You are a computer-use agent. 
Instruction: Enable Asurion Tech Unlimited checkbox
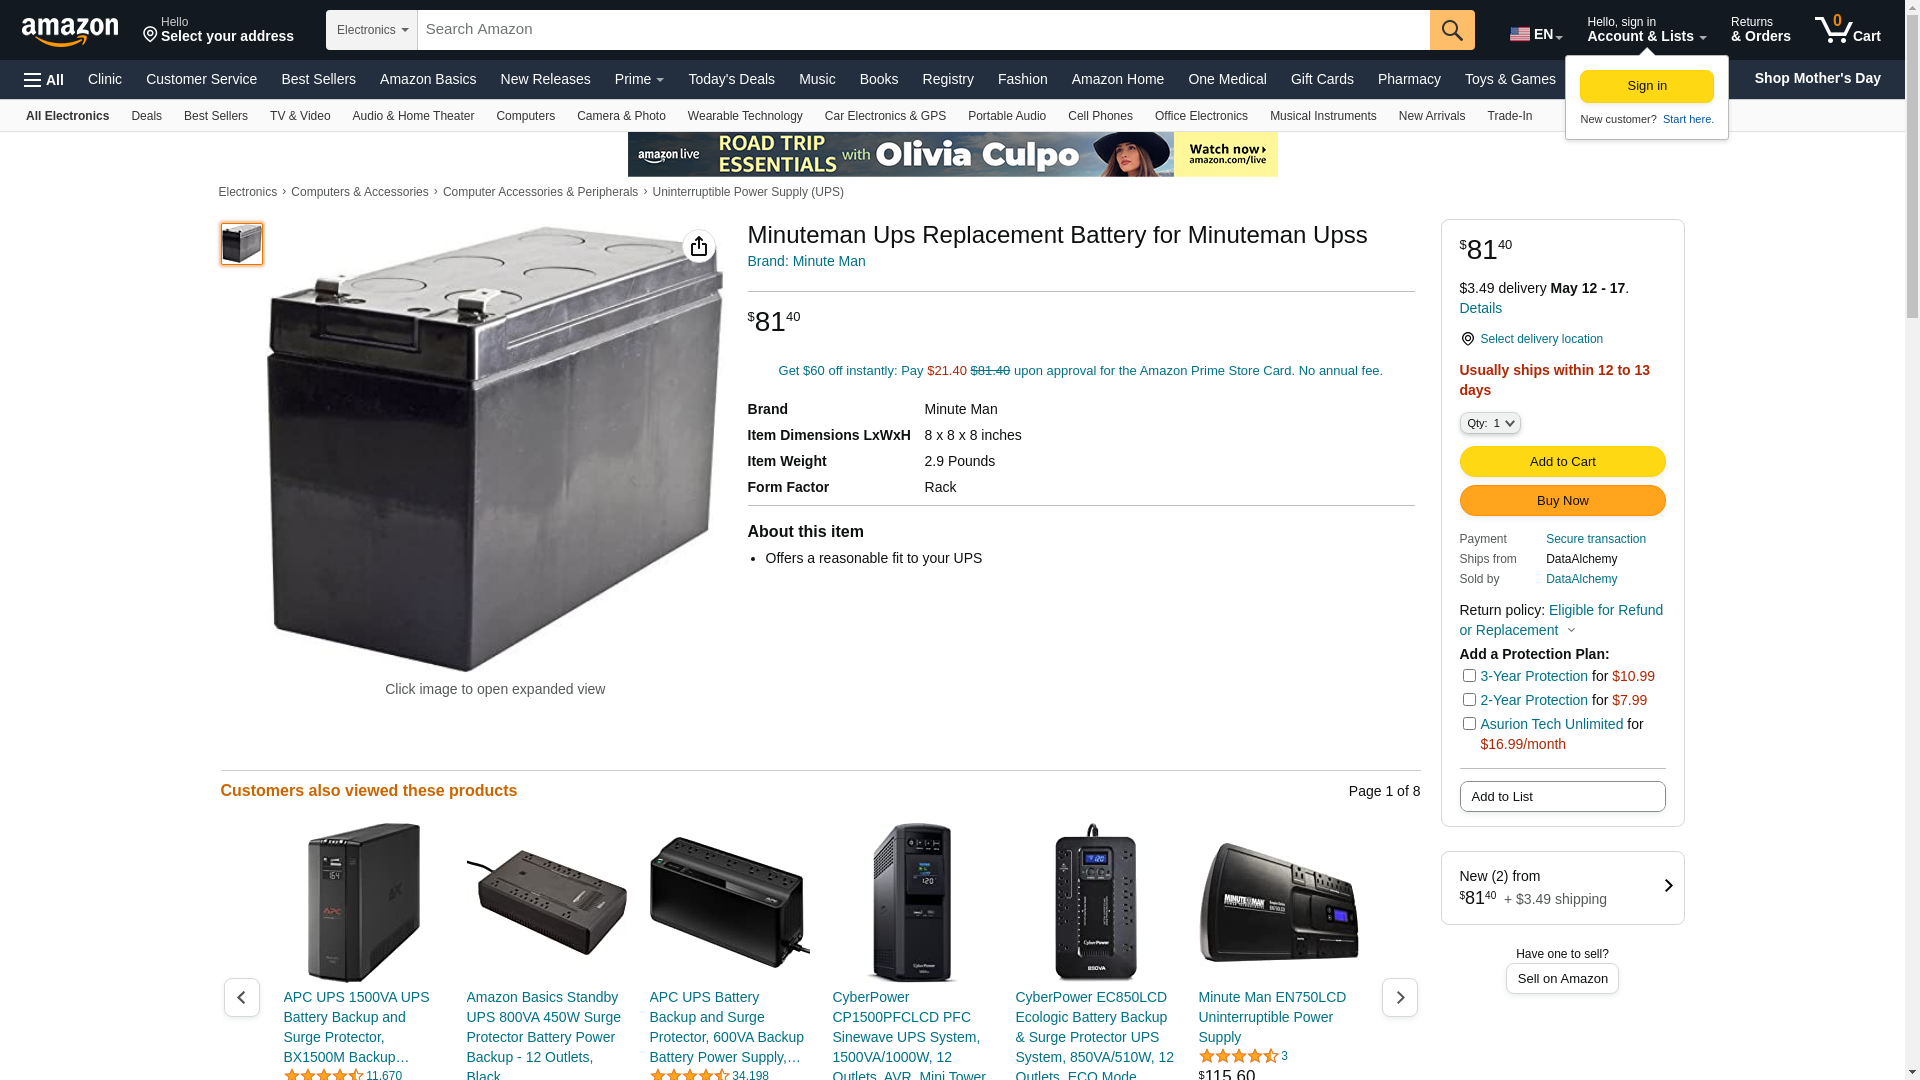tap(1469, 724)
